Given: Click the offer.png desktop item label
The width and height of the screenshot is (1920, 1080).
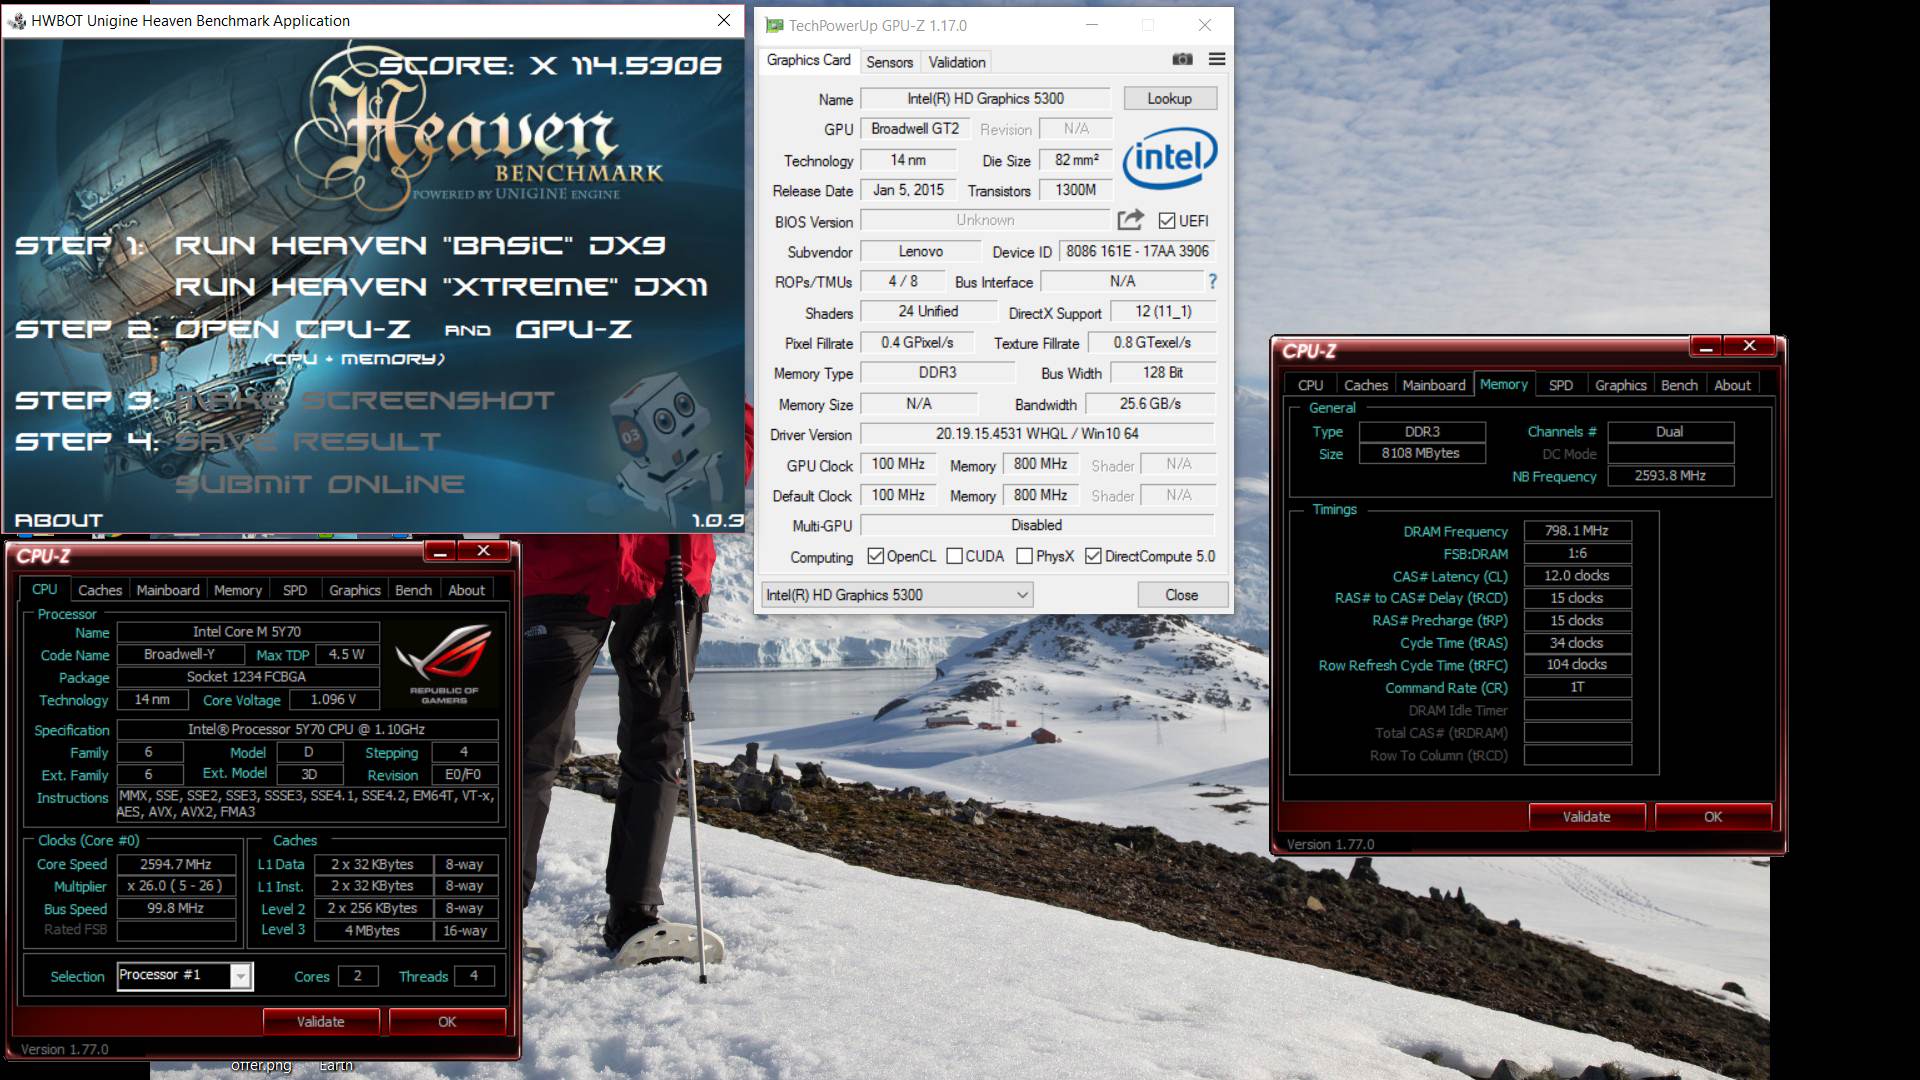Looking at the screenshot, I should (261, 1065).
